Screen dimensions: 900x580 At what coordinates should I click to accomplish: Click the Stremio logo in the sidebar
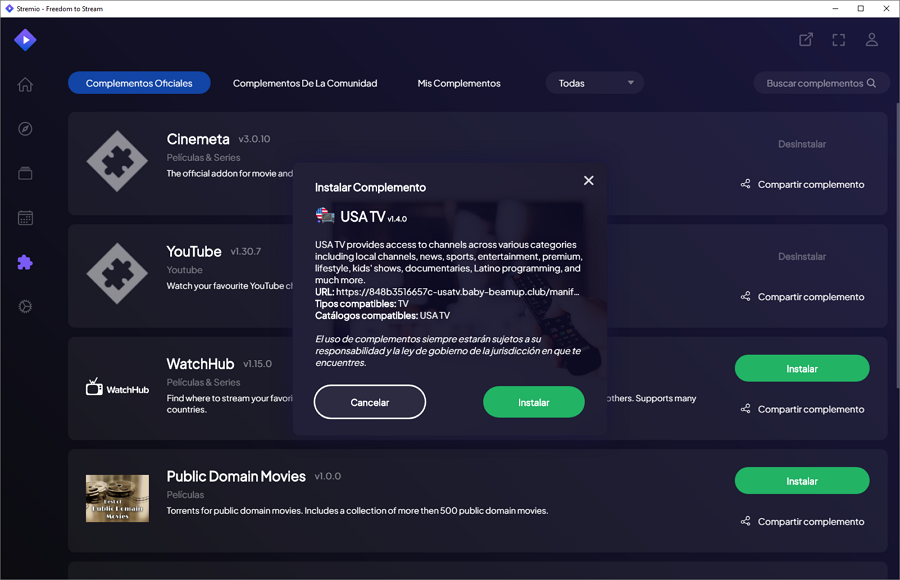point(25,40)
